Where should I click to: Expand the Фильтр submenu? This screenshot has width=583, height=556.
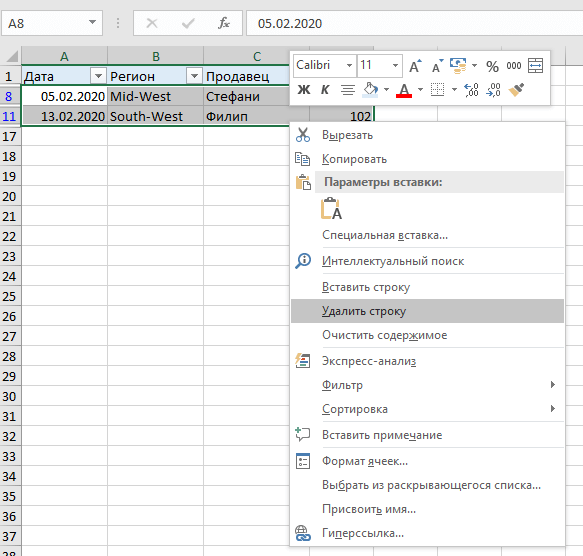click(428, 385)
